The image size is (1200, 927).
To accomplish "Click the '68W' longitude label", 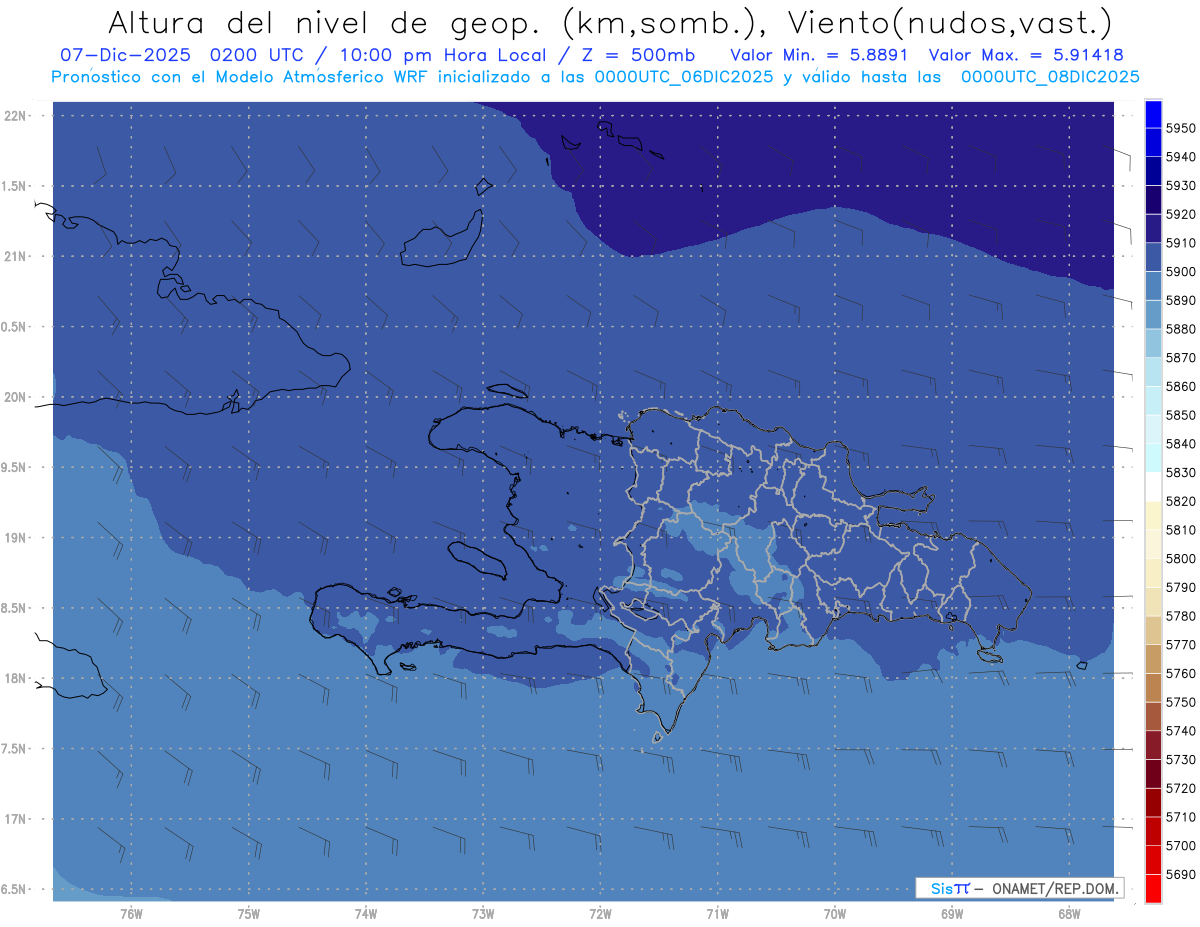I will (x=1069, y=914).
